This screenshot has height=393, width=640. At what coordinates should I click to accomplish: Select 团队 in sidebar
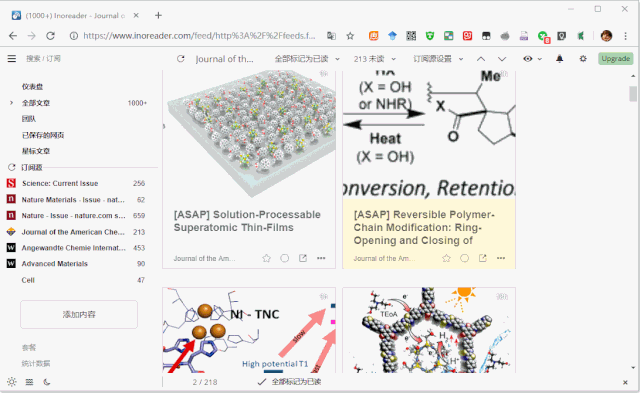pos(29,119)
